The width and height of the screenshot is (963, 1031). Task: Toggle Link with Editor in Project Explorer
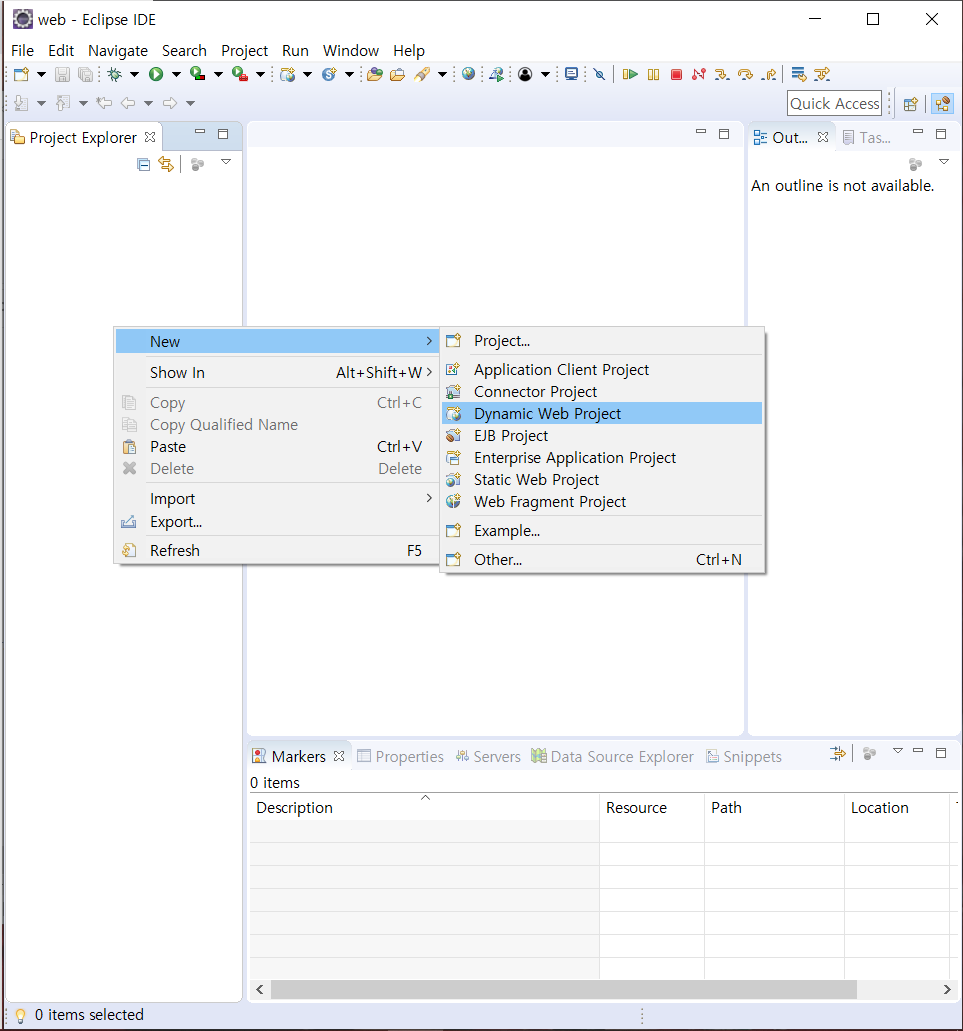click(166, 164)
